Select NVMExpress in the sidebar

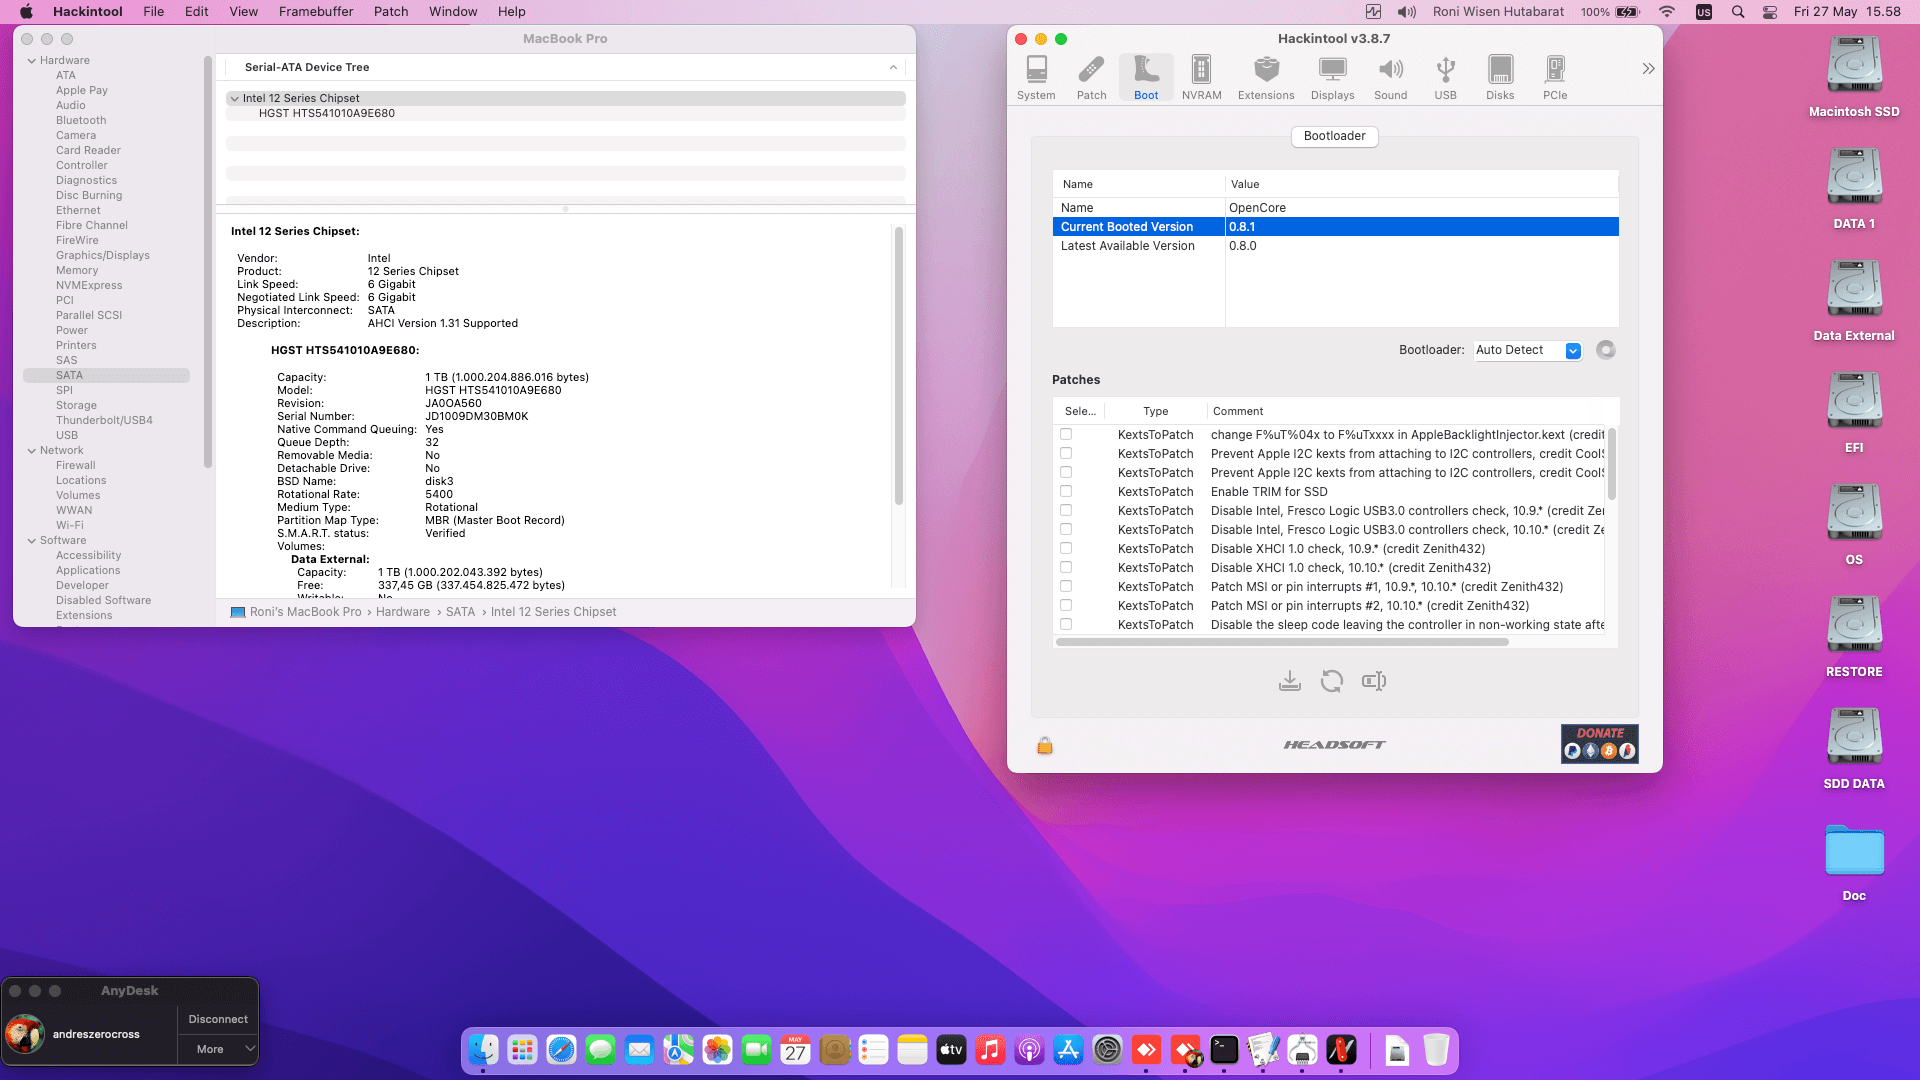pos(89,286)
